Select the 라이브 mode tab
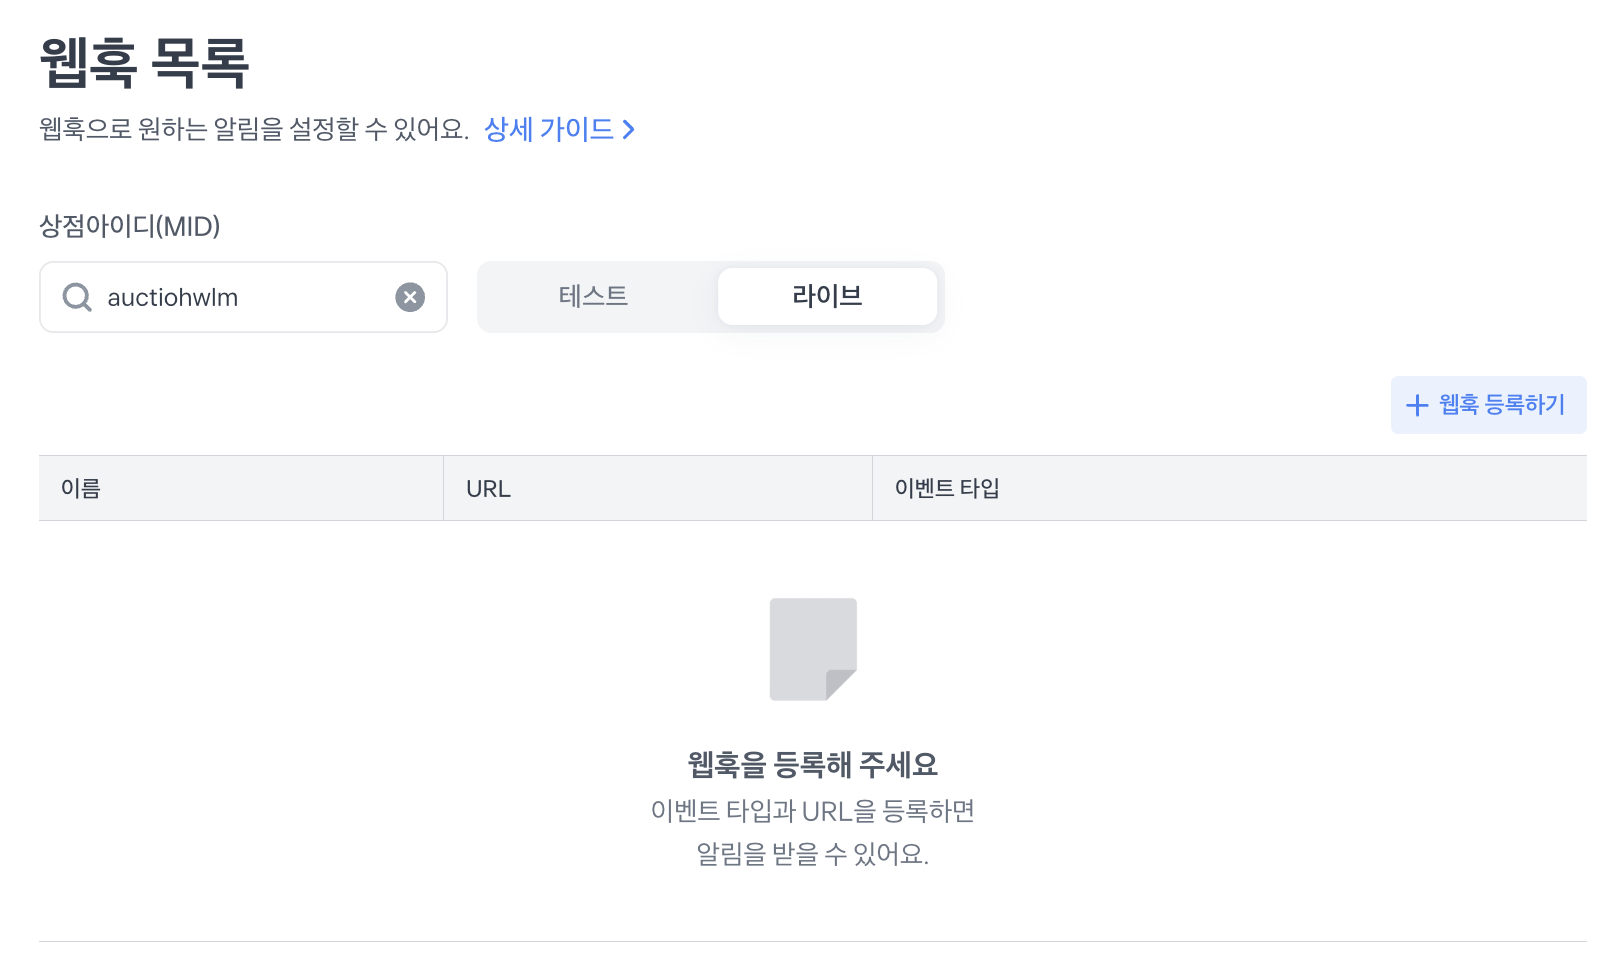This screenshot has width=1624, height=972. coord(827,296)
